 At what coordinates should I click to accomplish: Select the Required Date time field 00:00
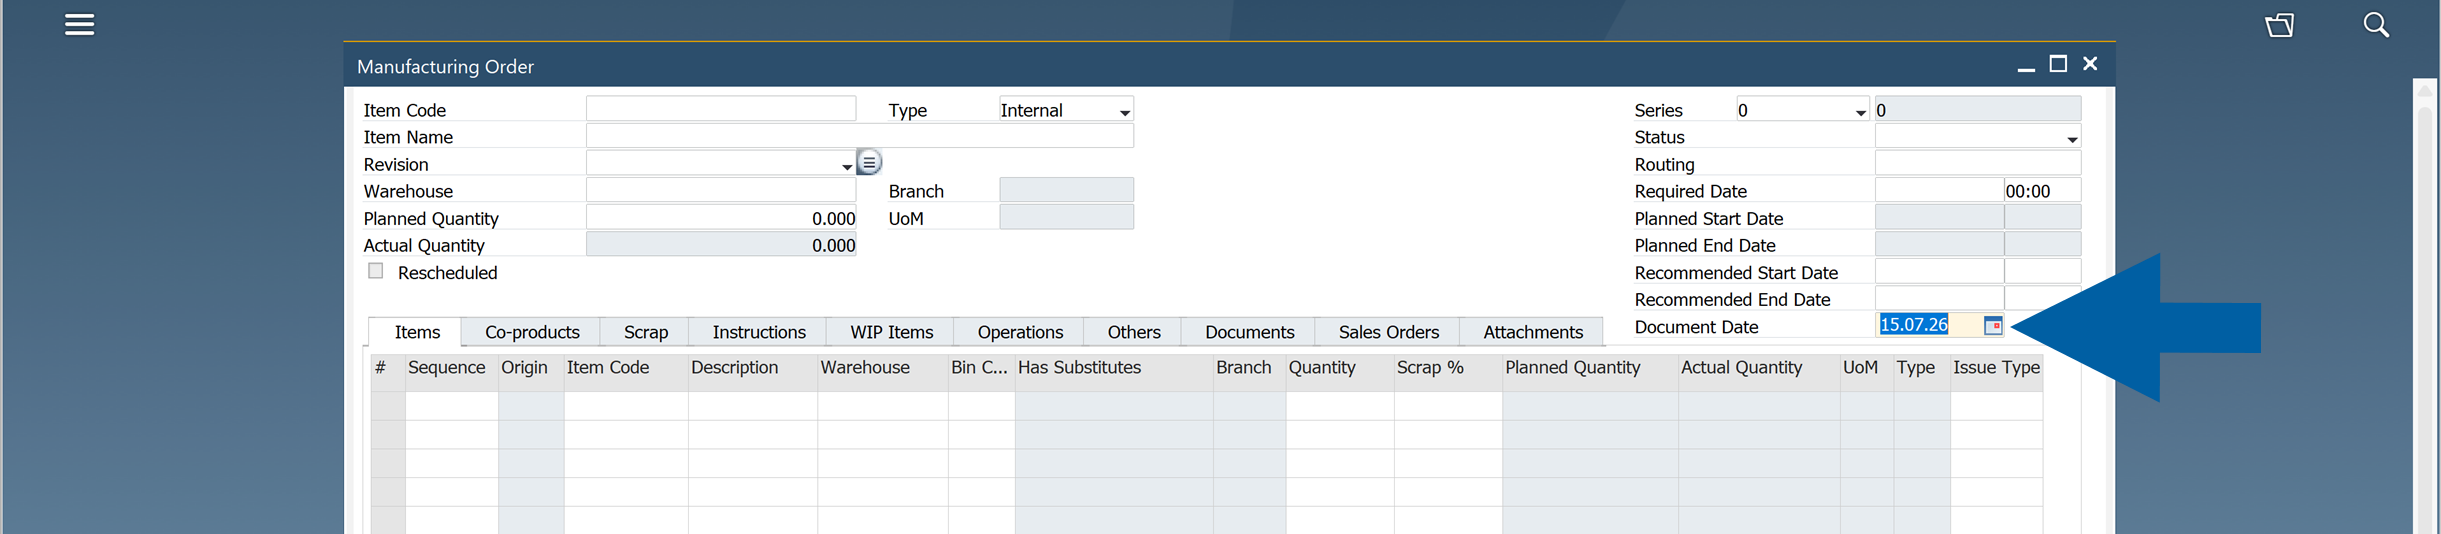[x=2043, y=190]
